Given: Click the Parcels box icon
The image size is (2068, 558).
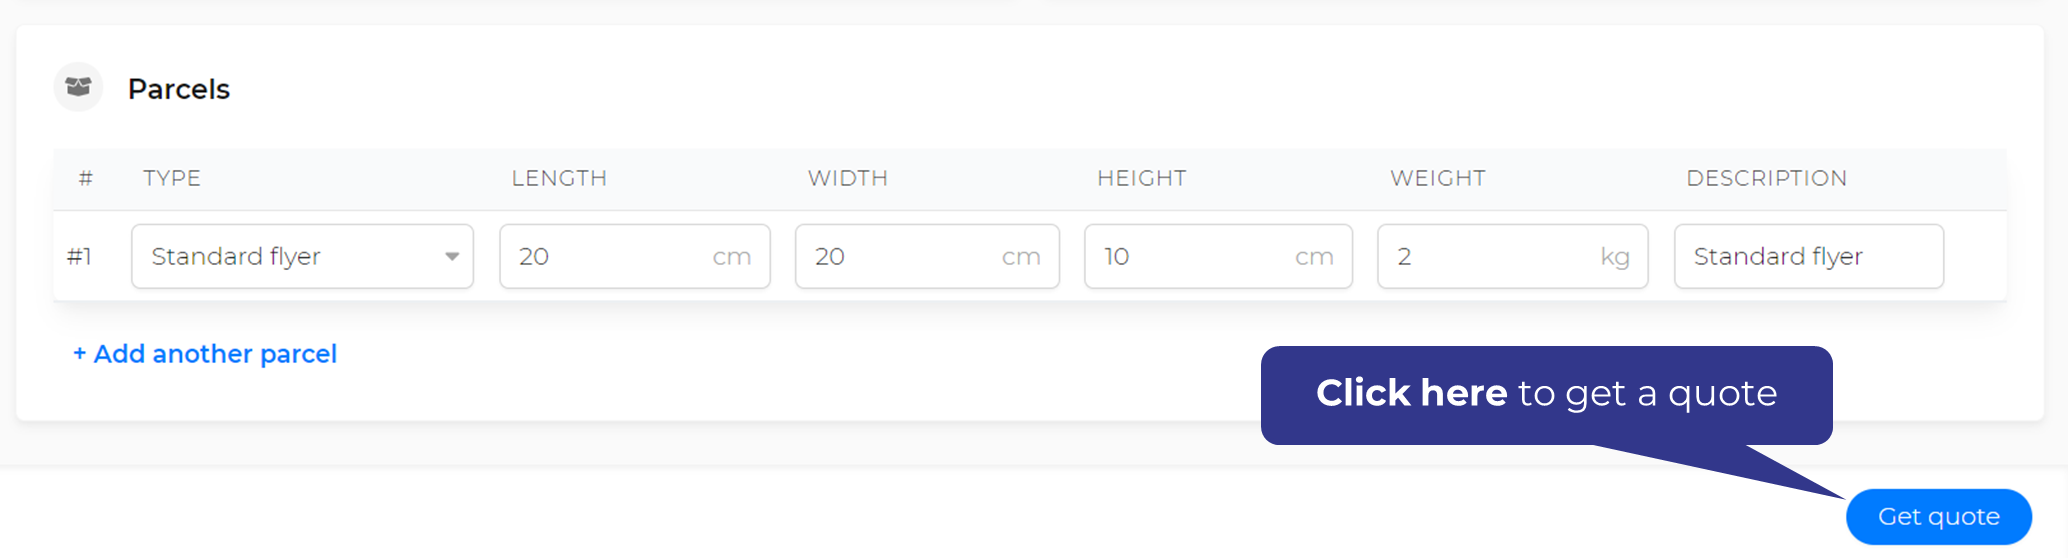Looking at the screenshot, I should tap(78, 87).
